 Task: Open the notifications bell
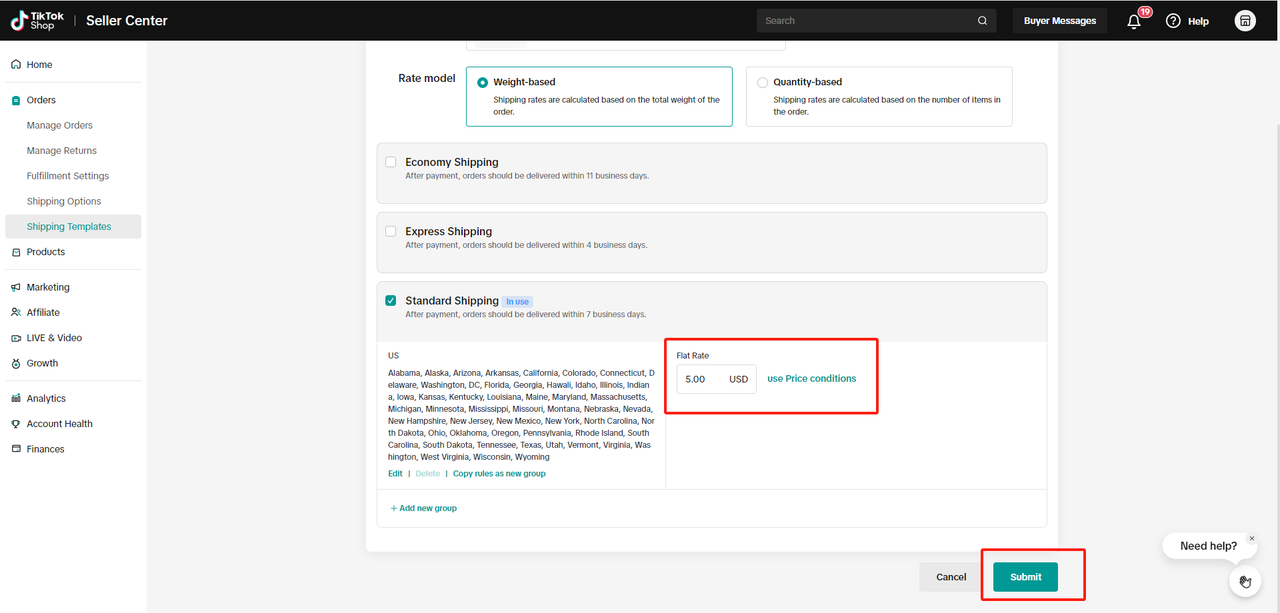click(1134, 21)
